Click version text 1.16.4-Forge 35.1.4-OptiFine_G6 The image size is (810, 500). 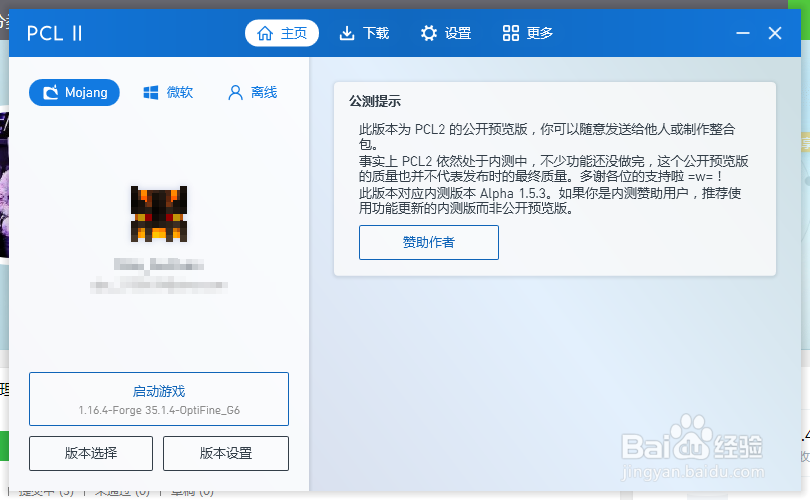(159, 410)
